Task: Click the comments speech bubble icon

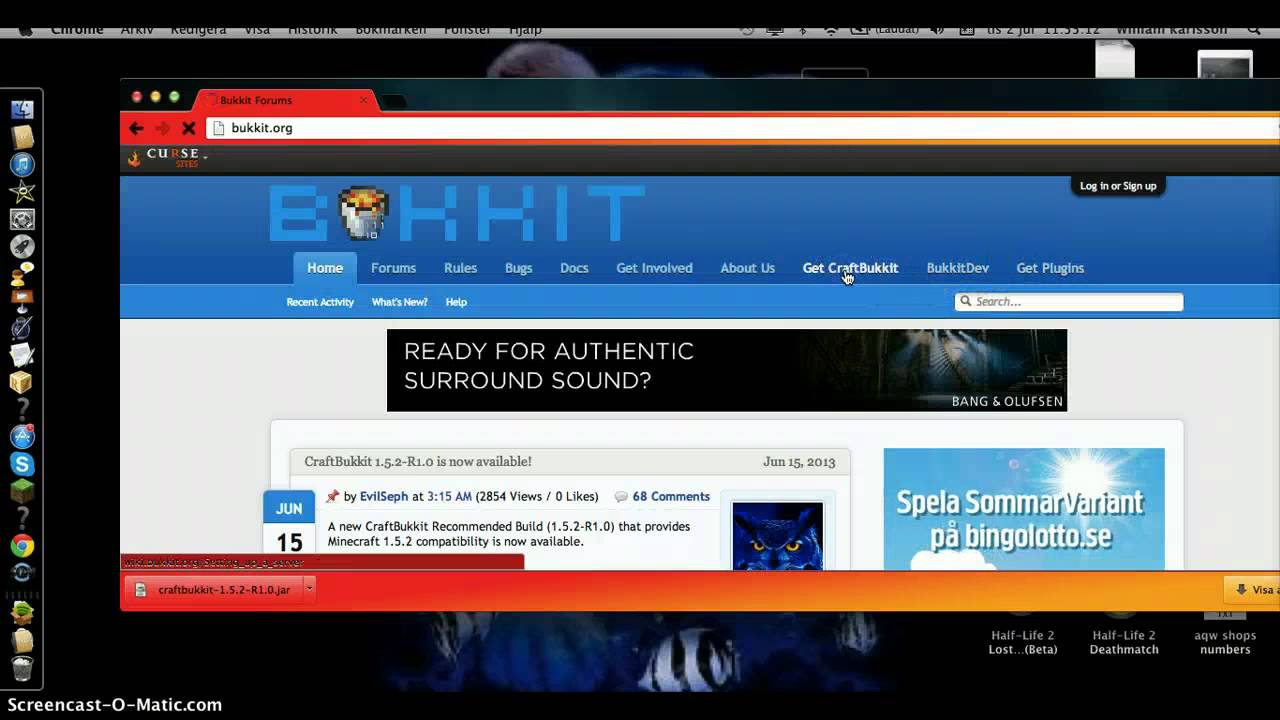Action: [x=621, y=497]
